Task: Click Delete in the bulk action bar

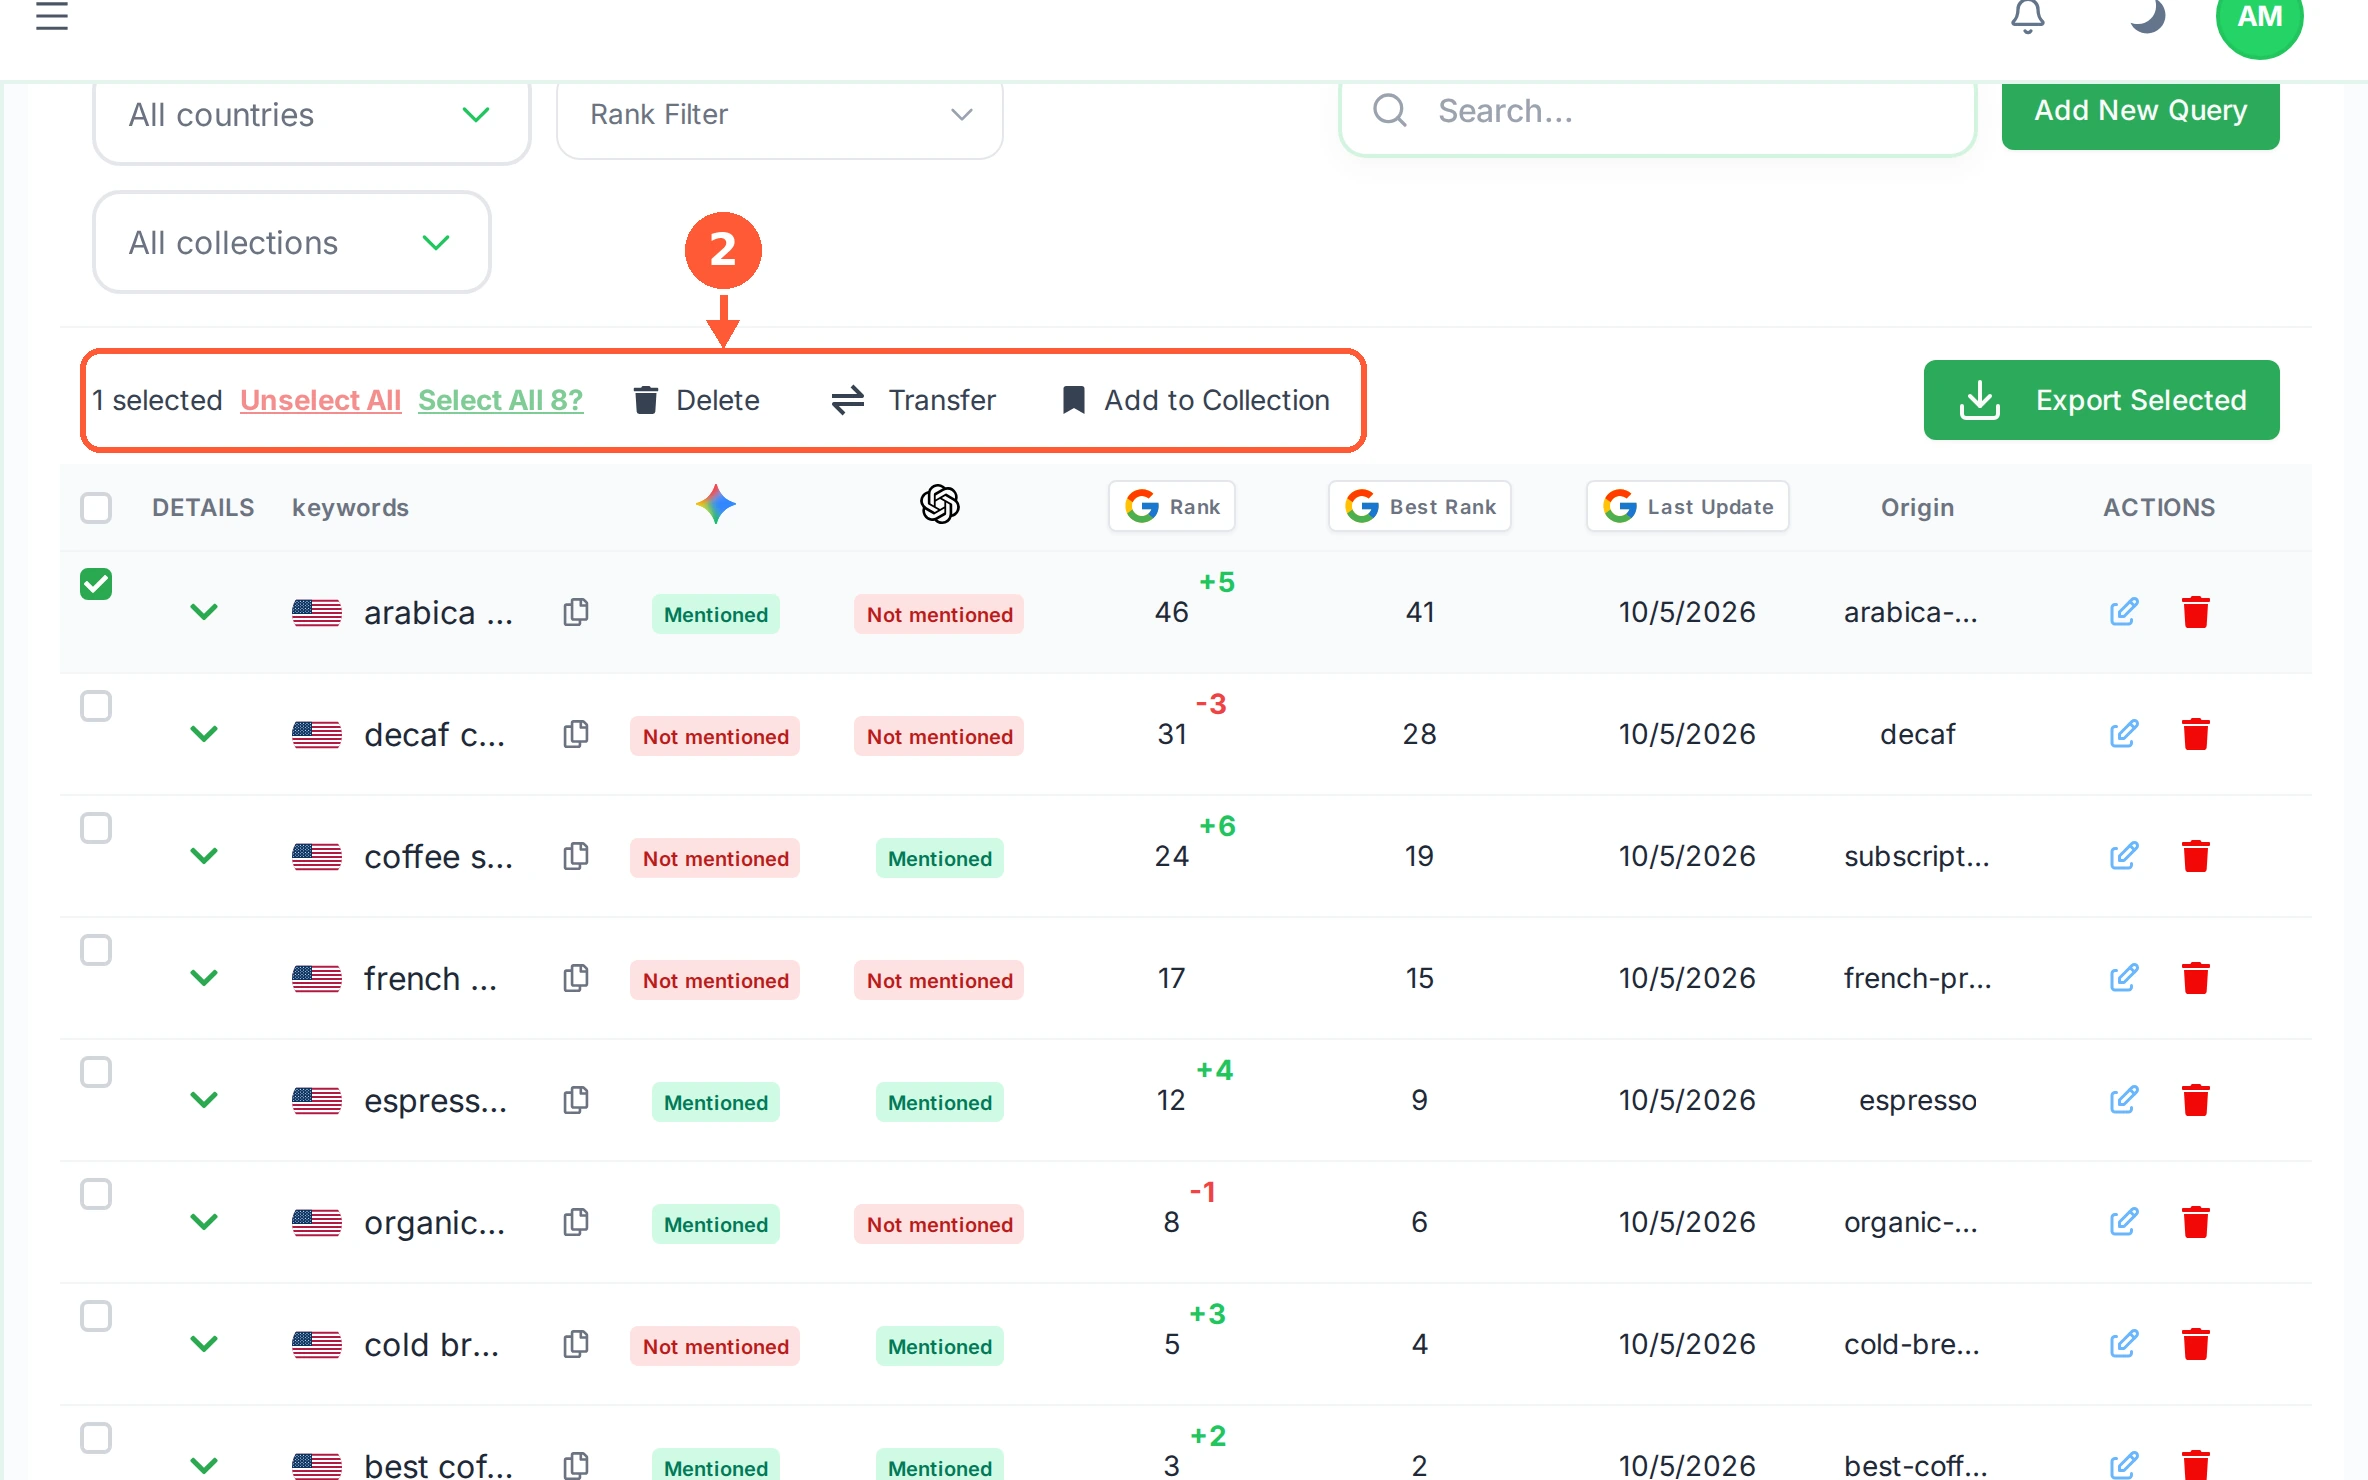Action: [697, 400]
